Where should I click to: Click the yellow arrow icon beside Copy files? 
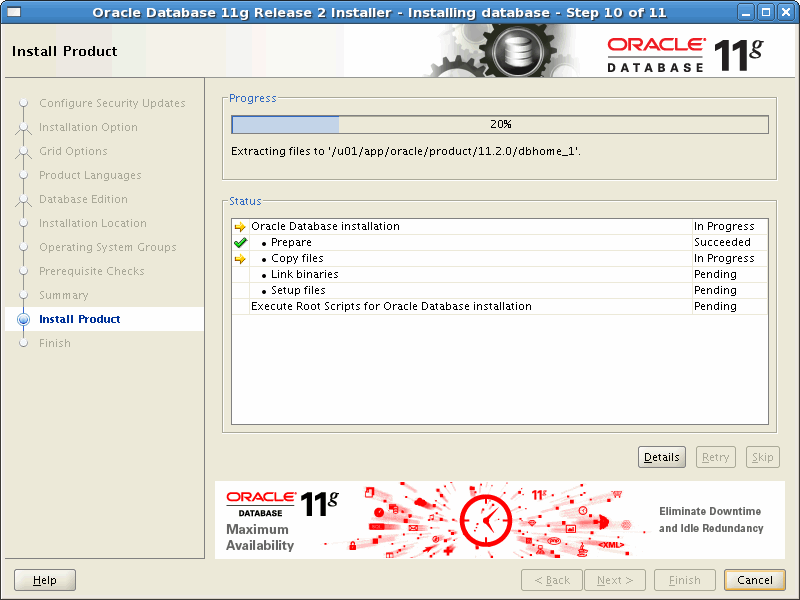240,259
